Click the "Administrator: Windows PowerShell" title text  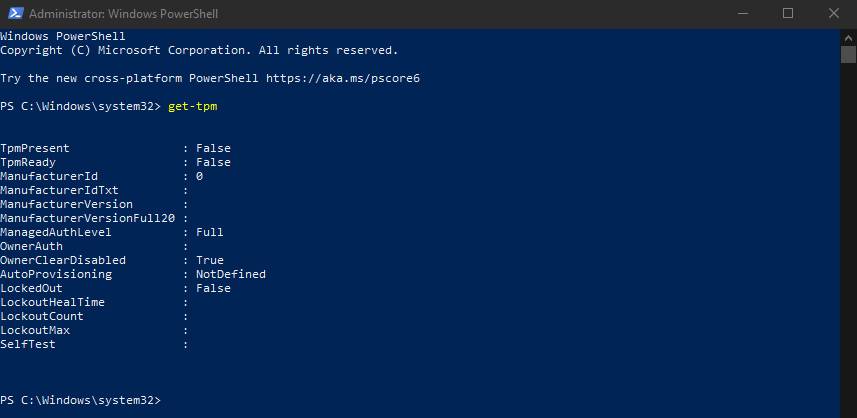point(124,14)
